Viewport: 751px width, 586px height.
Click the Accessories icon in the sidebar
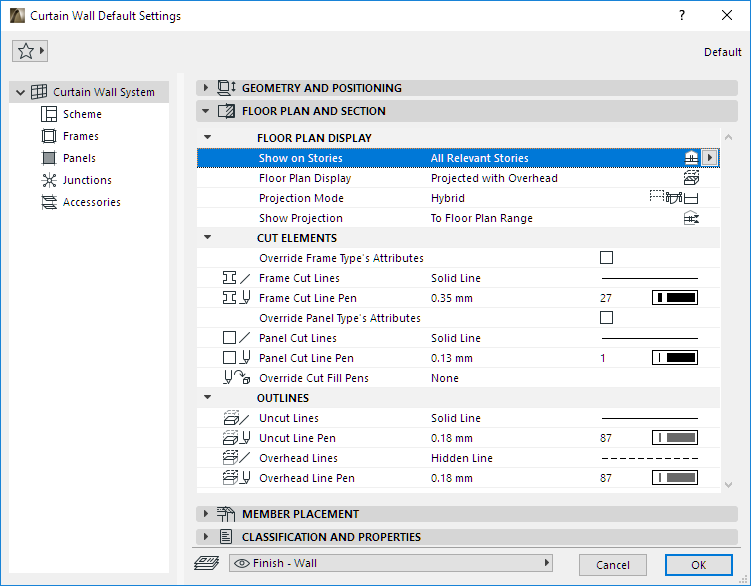[49, 202]
